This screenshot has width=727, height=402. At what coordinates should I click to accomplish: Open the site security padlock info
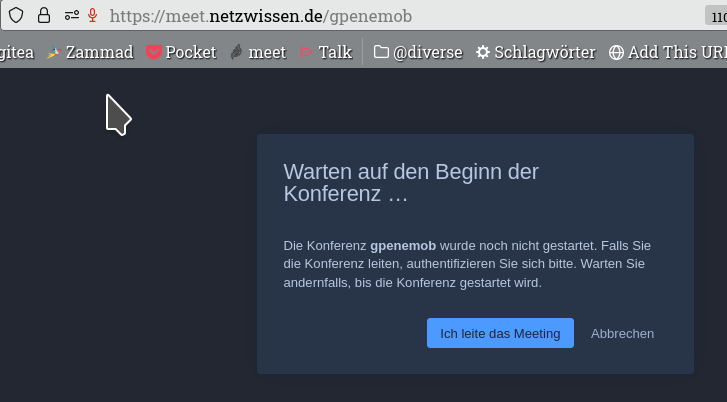click(44, 15)
